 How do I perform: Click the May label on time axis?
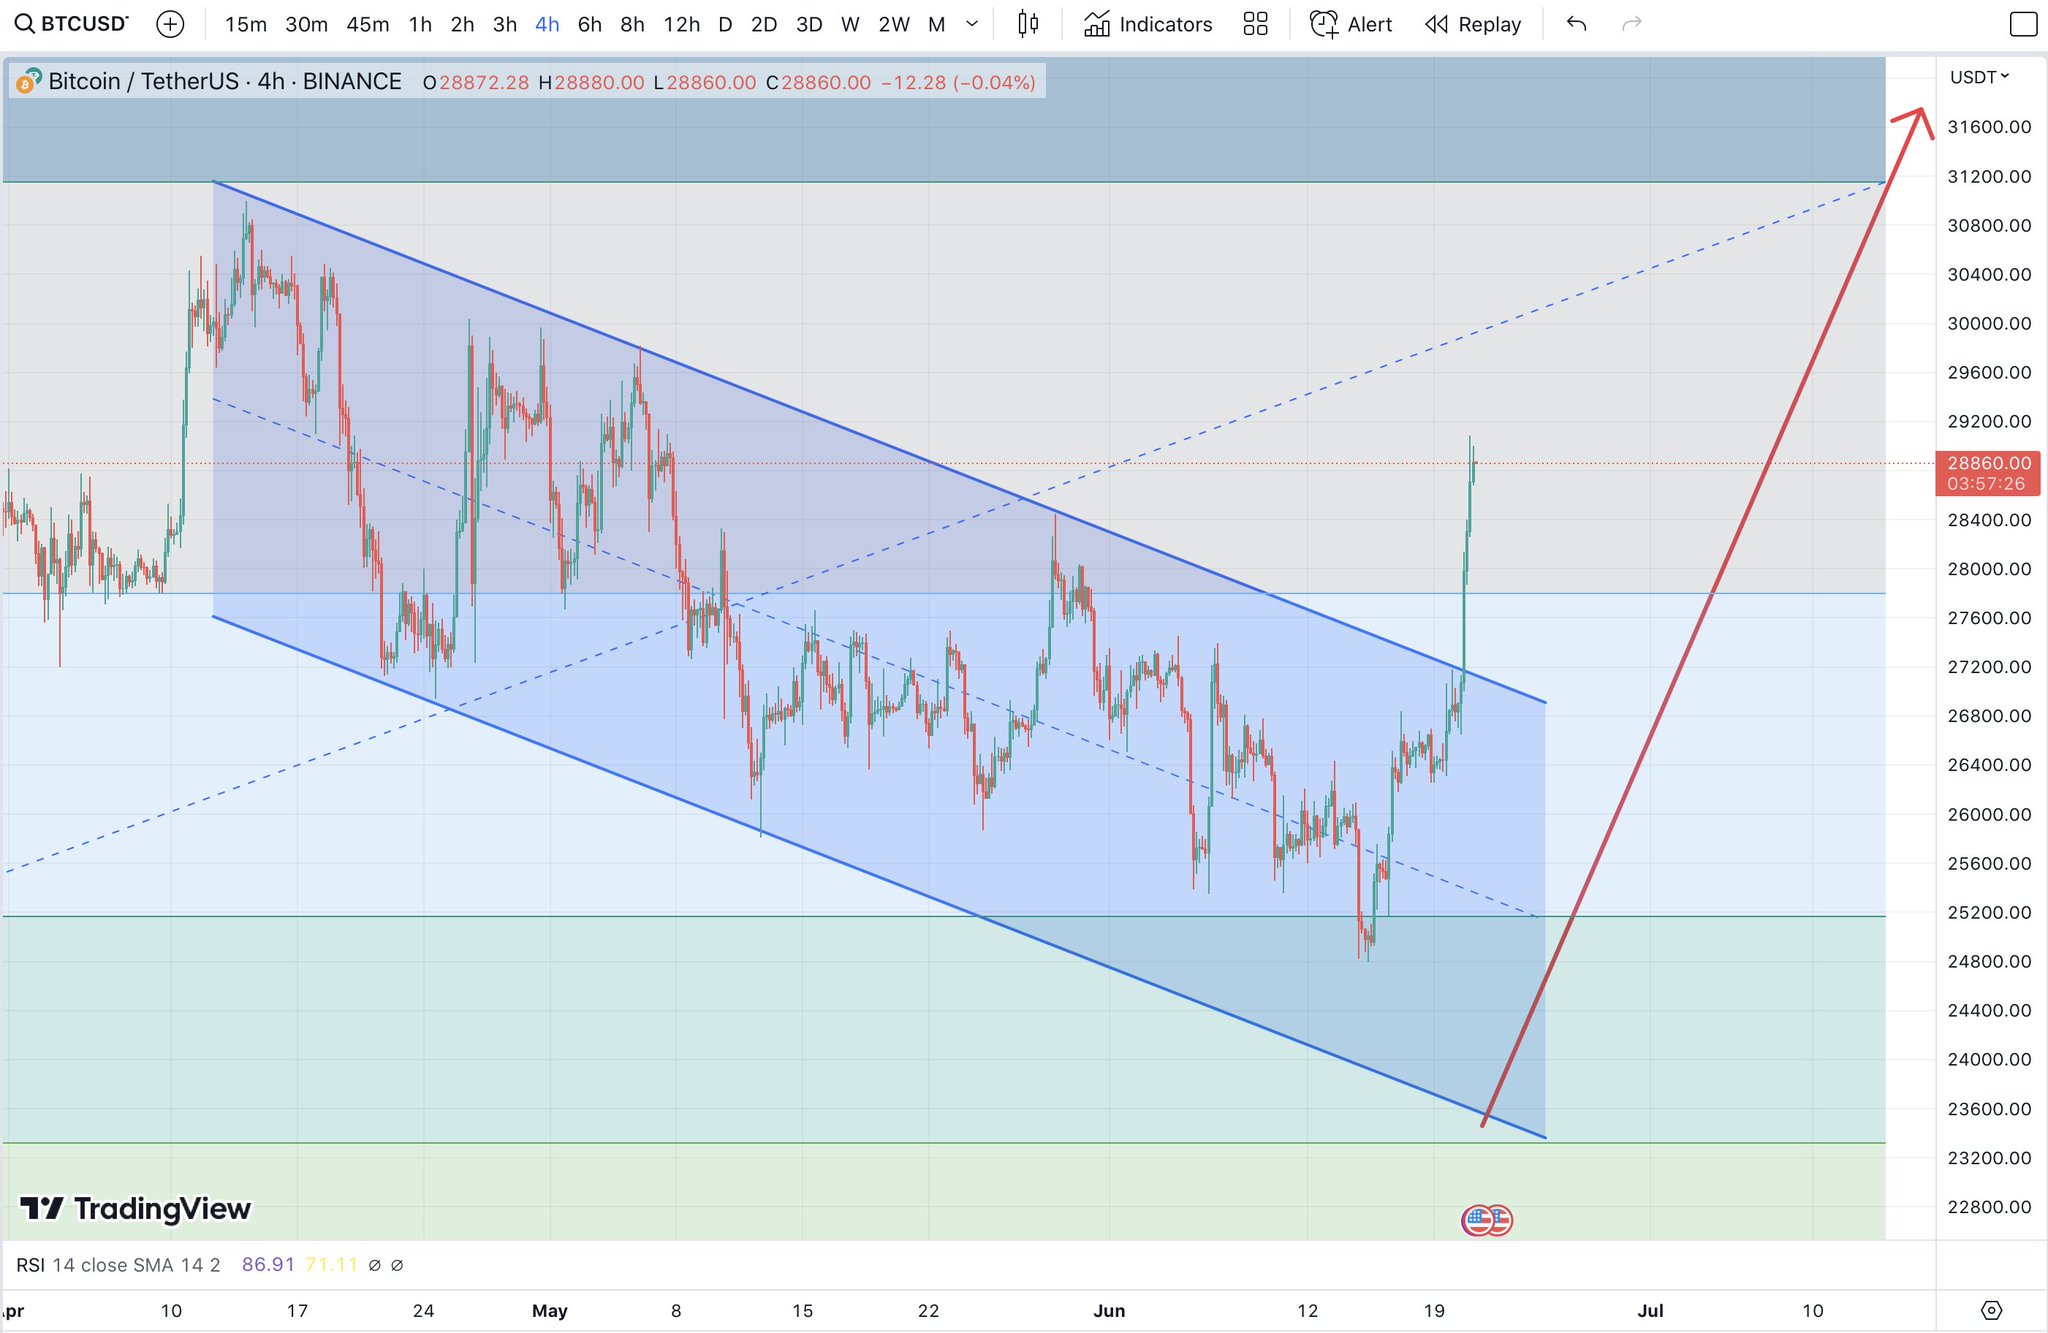coord(549,1310)
